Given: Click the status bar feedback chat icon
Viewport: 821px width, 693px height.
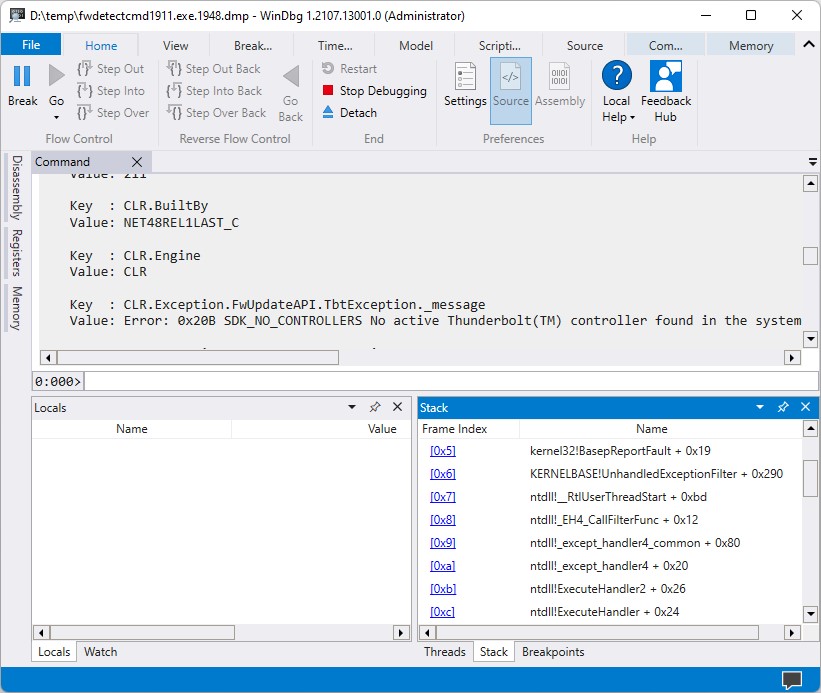Looking at the screenshot, I should click(x=792, y=680).
